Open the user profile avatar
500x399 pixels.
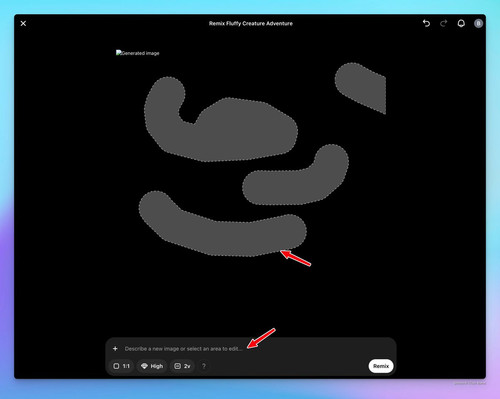coord(478,23)
